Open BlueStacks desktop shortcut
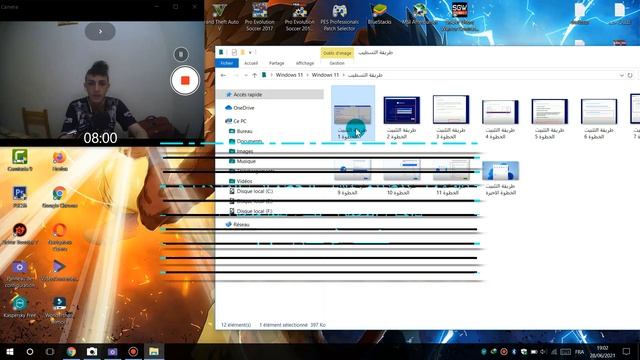Viewport: 640px width, 360px height. tap(379, 13)
